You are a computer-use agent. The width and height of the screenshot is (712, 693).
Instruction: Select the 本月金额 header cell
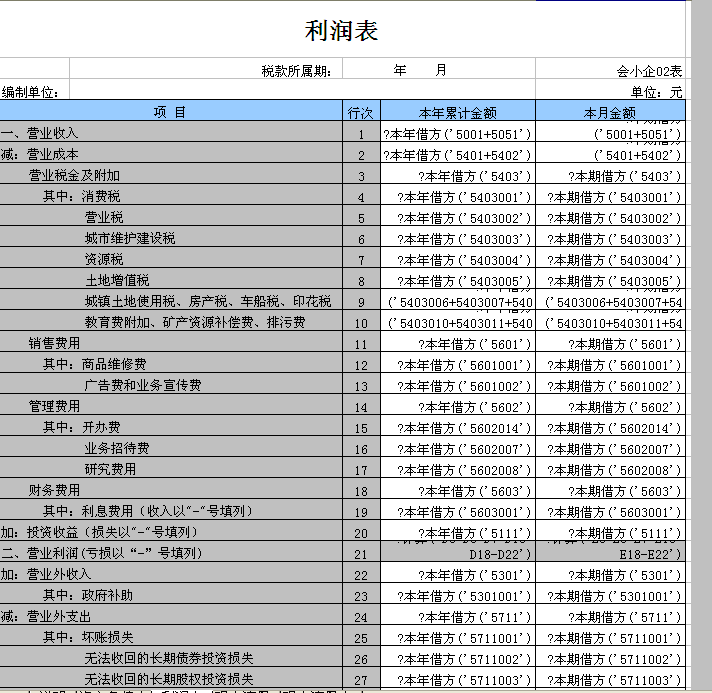pyautogui.click(x=609, y=112)
